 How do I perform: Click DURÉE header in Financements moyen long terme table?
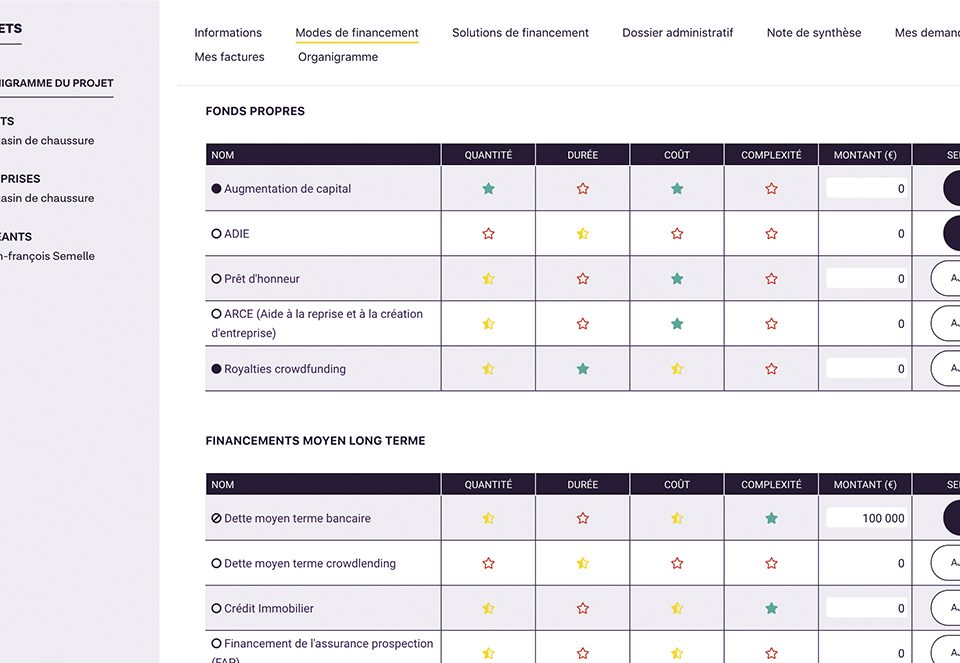[x=582, y=485]
